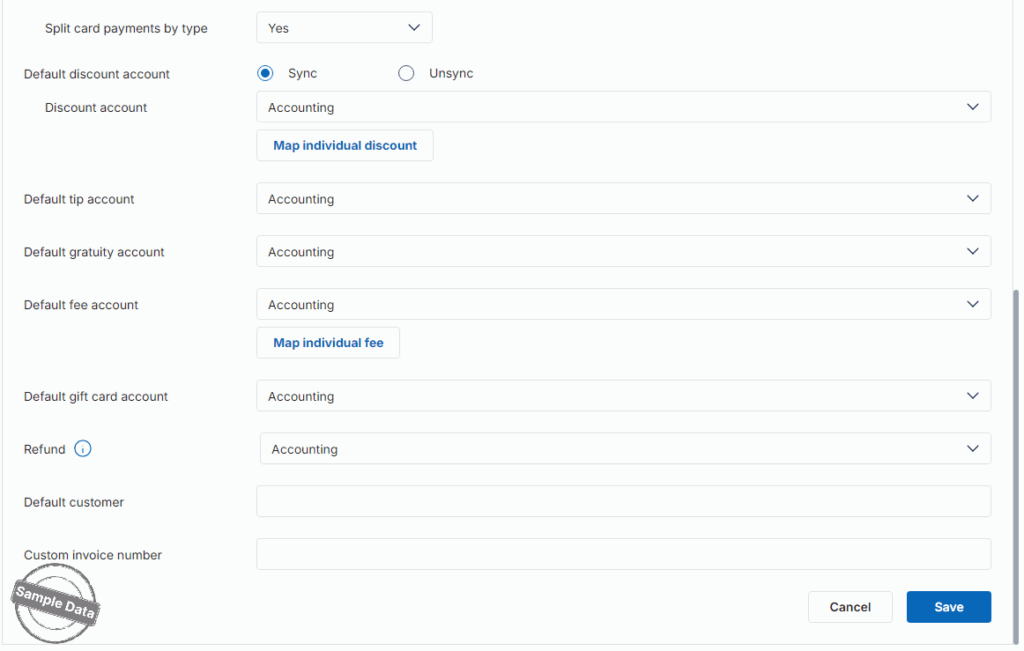
Task: Expand the Discount account dropdown
Action: point(623,107)
